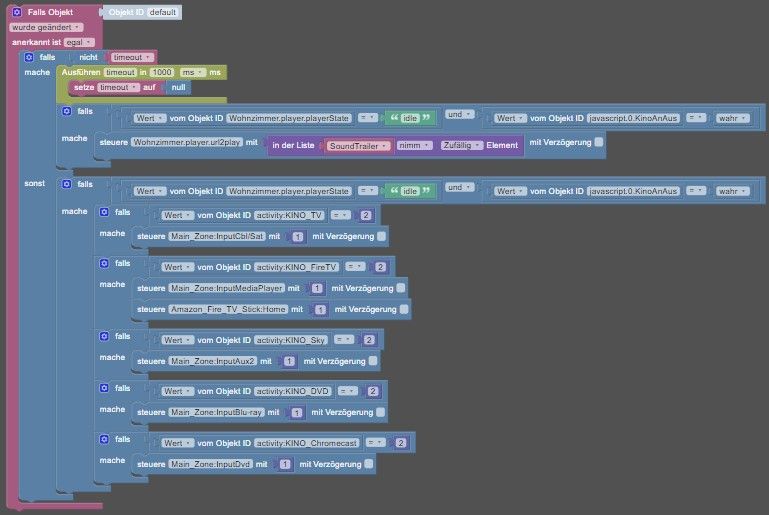Open the SoundTrailer variable dropdown
Screen dimensions: 769x515
click(358, 146)
